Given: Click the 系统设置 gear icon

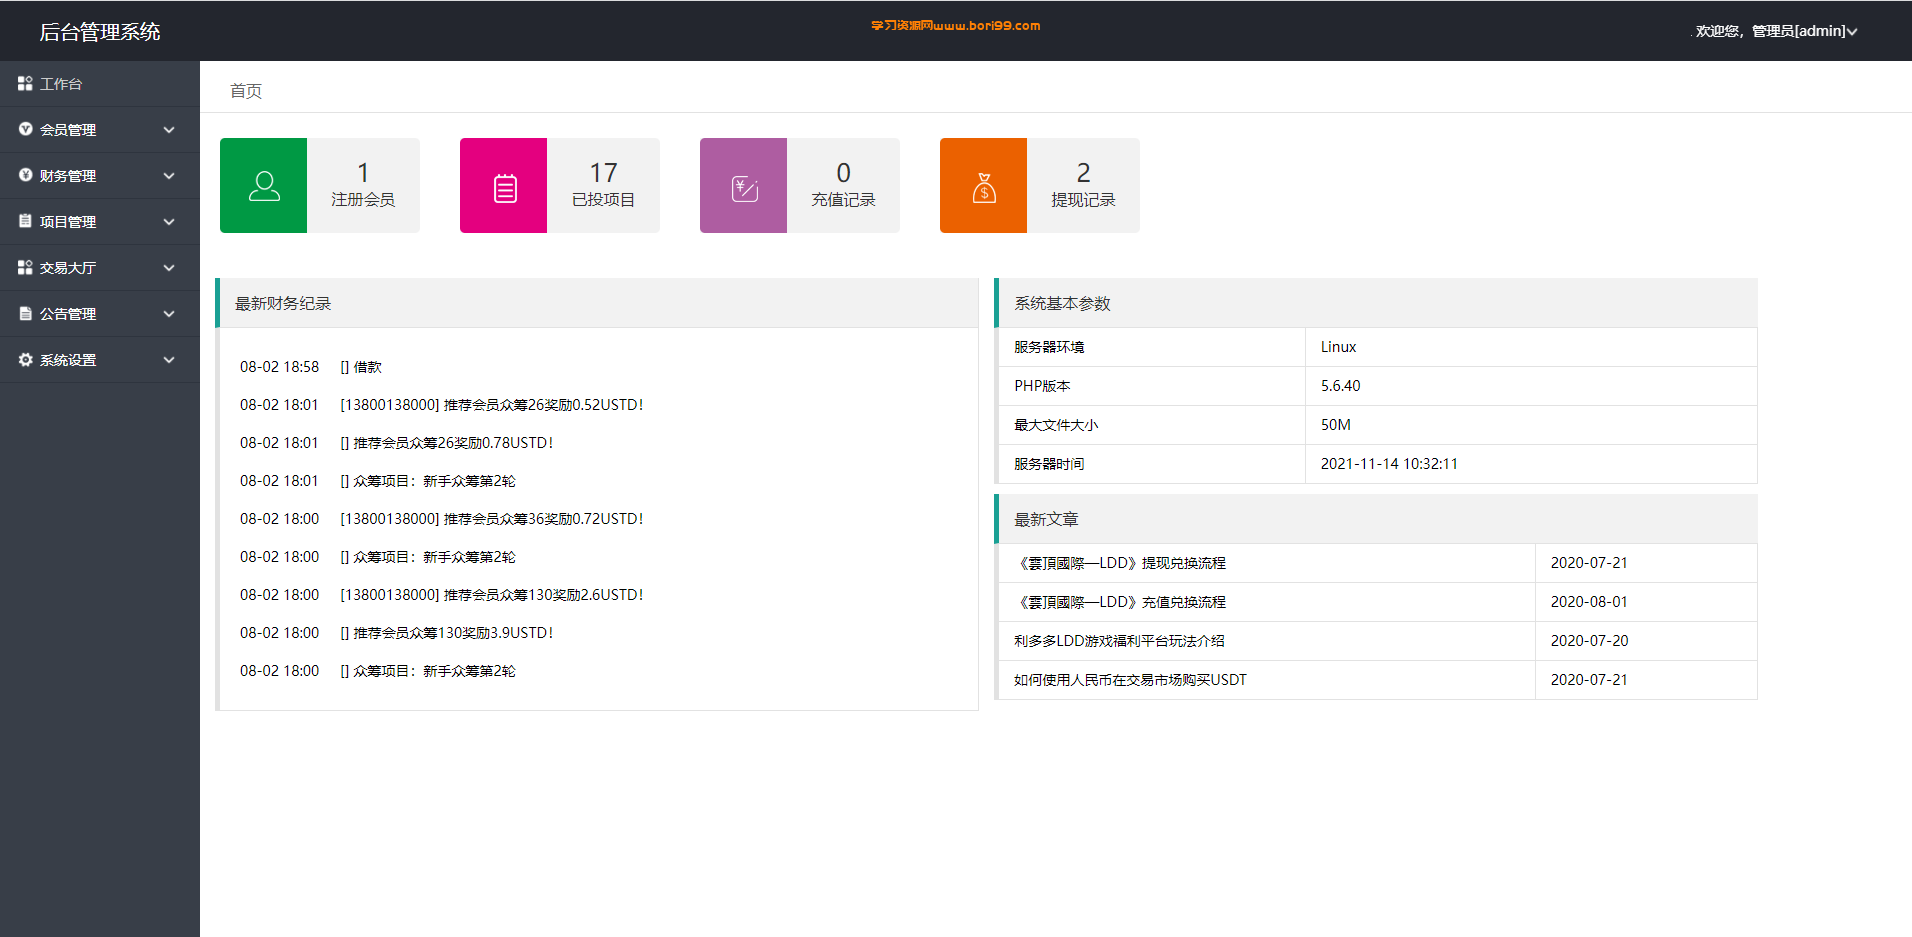Looking at the screenshot, I should click(x=25, y=360).
